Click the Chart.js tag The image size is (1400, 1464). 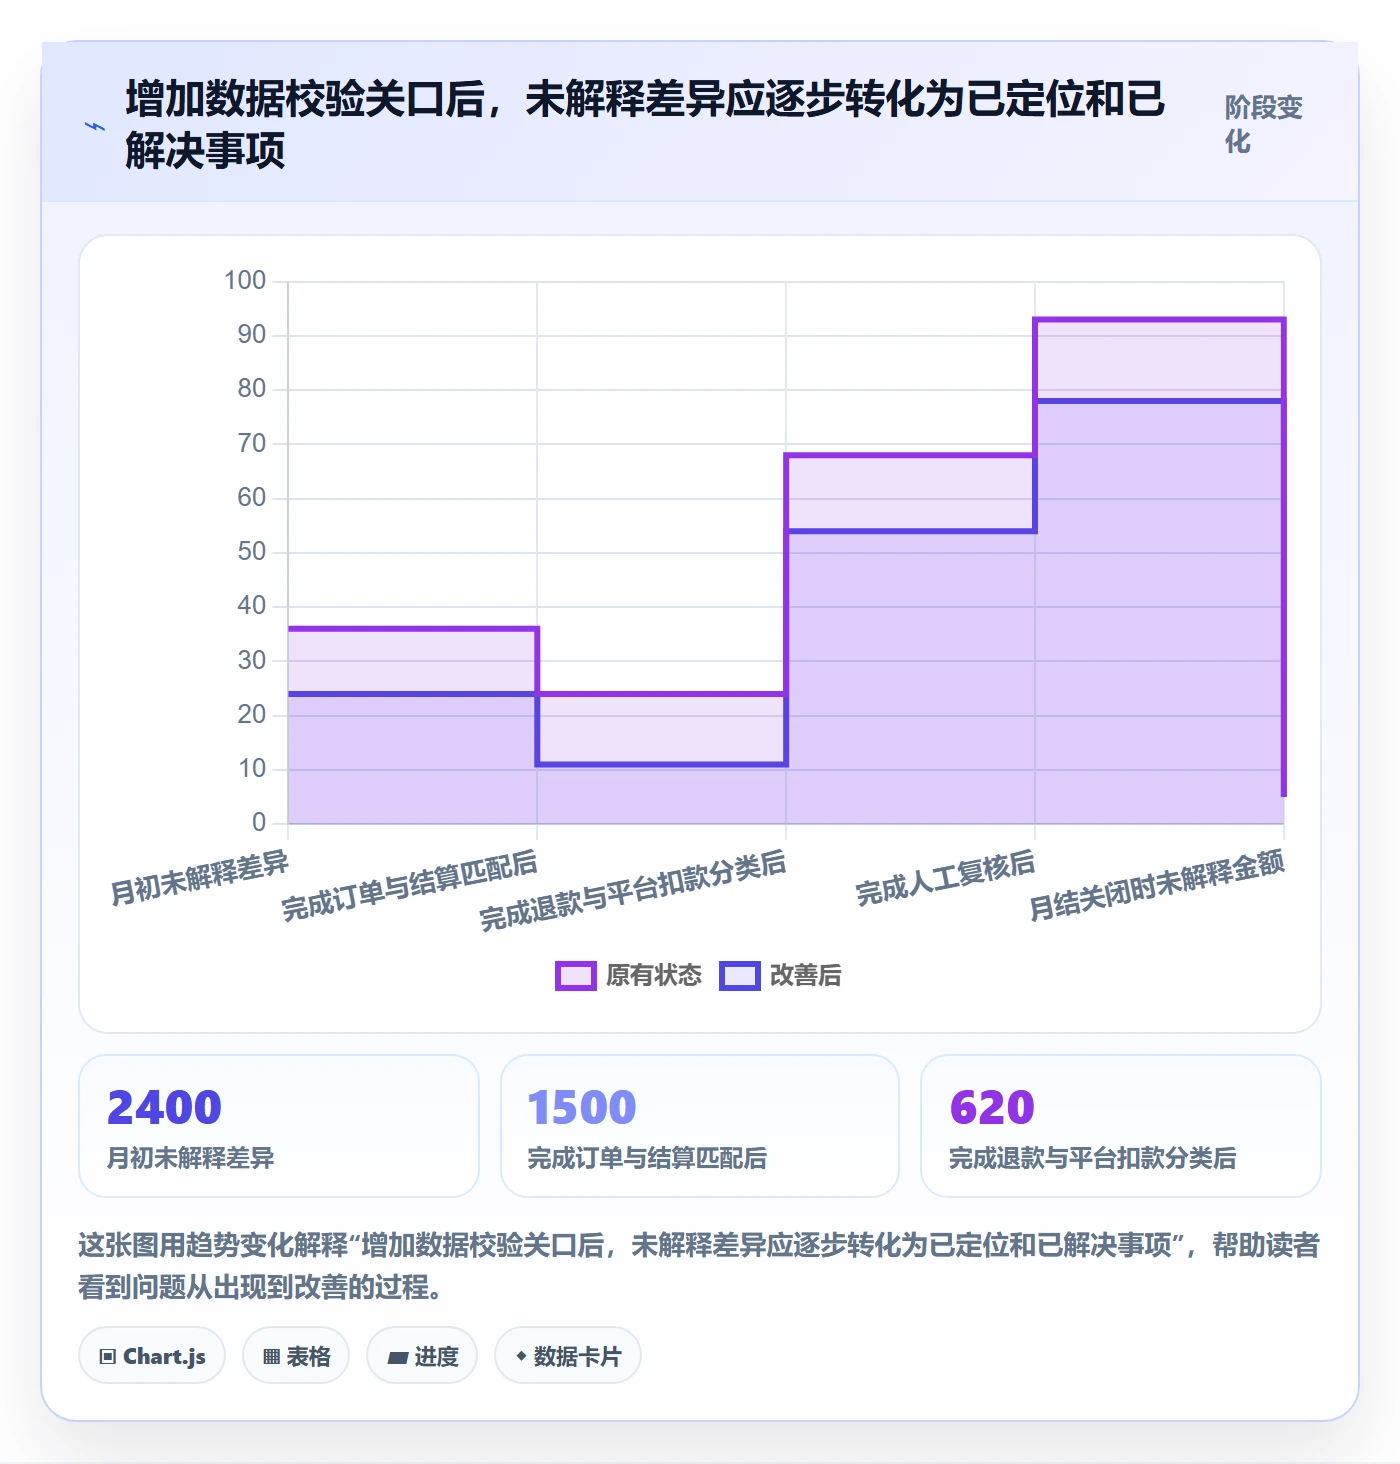click(x=152, y=1356)
